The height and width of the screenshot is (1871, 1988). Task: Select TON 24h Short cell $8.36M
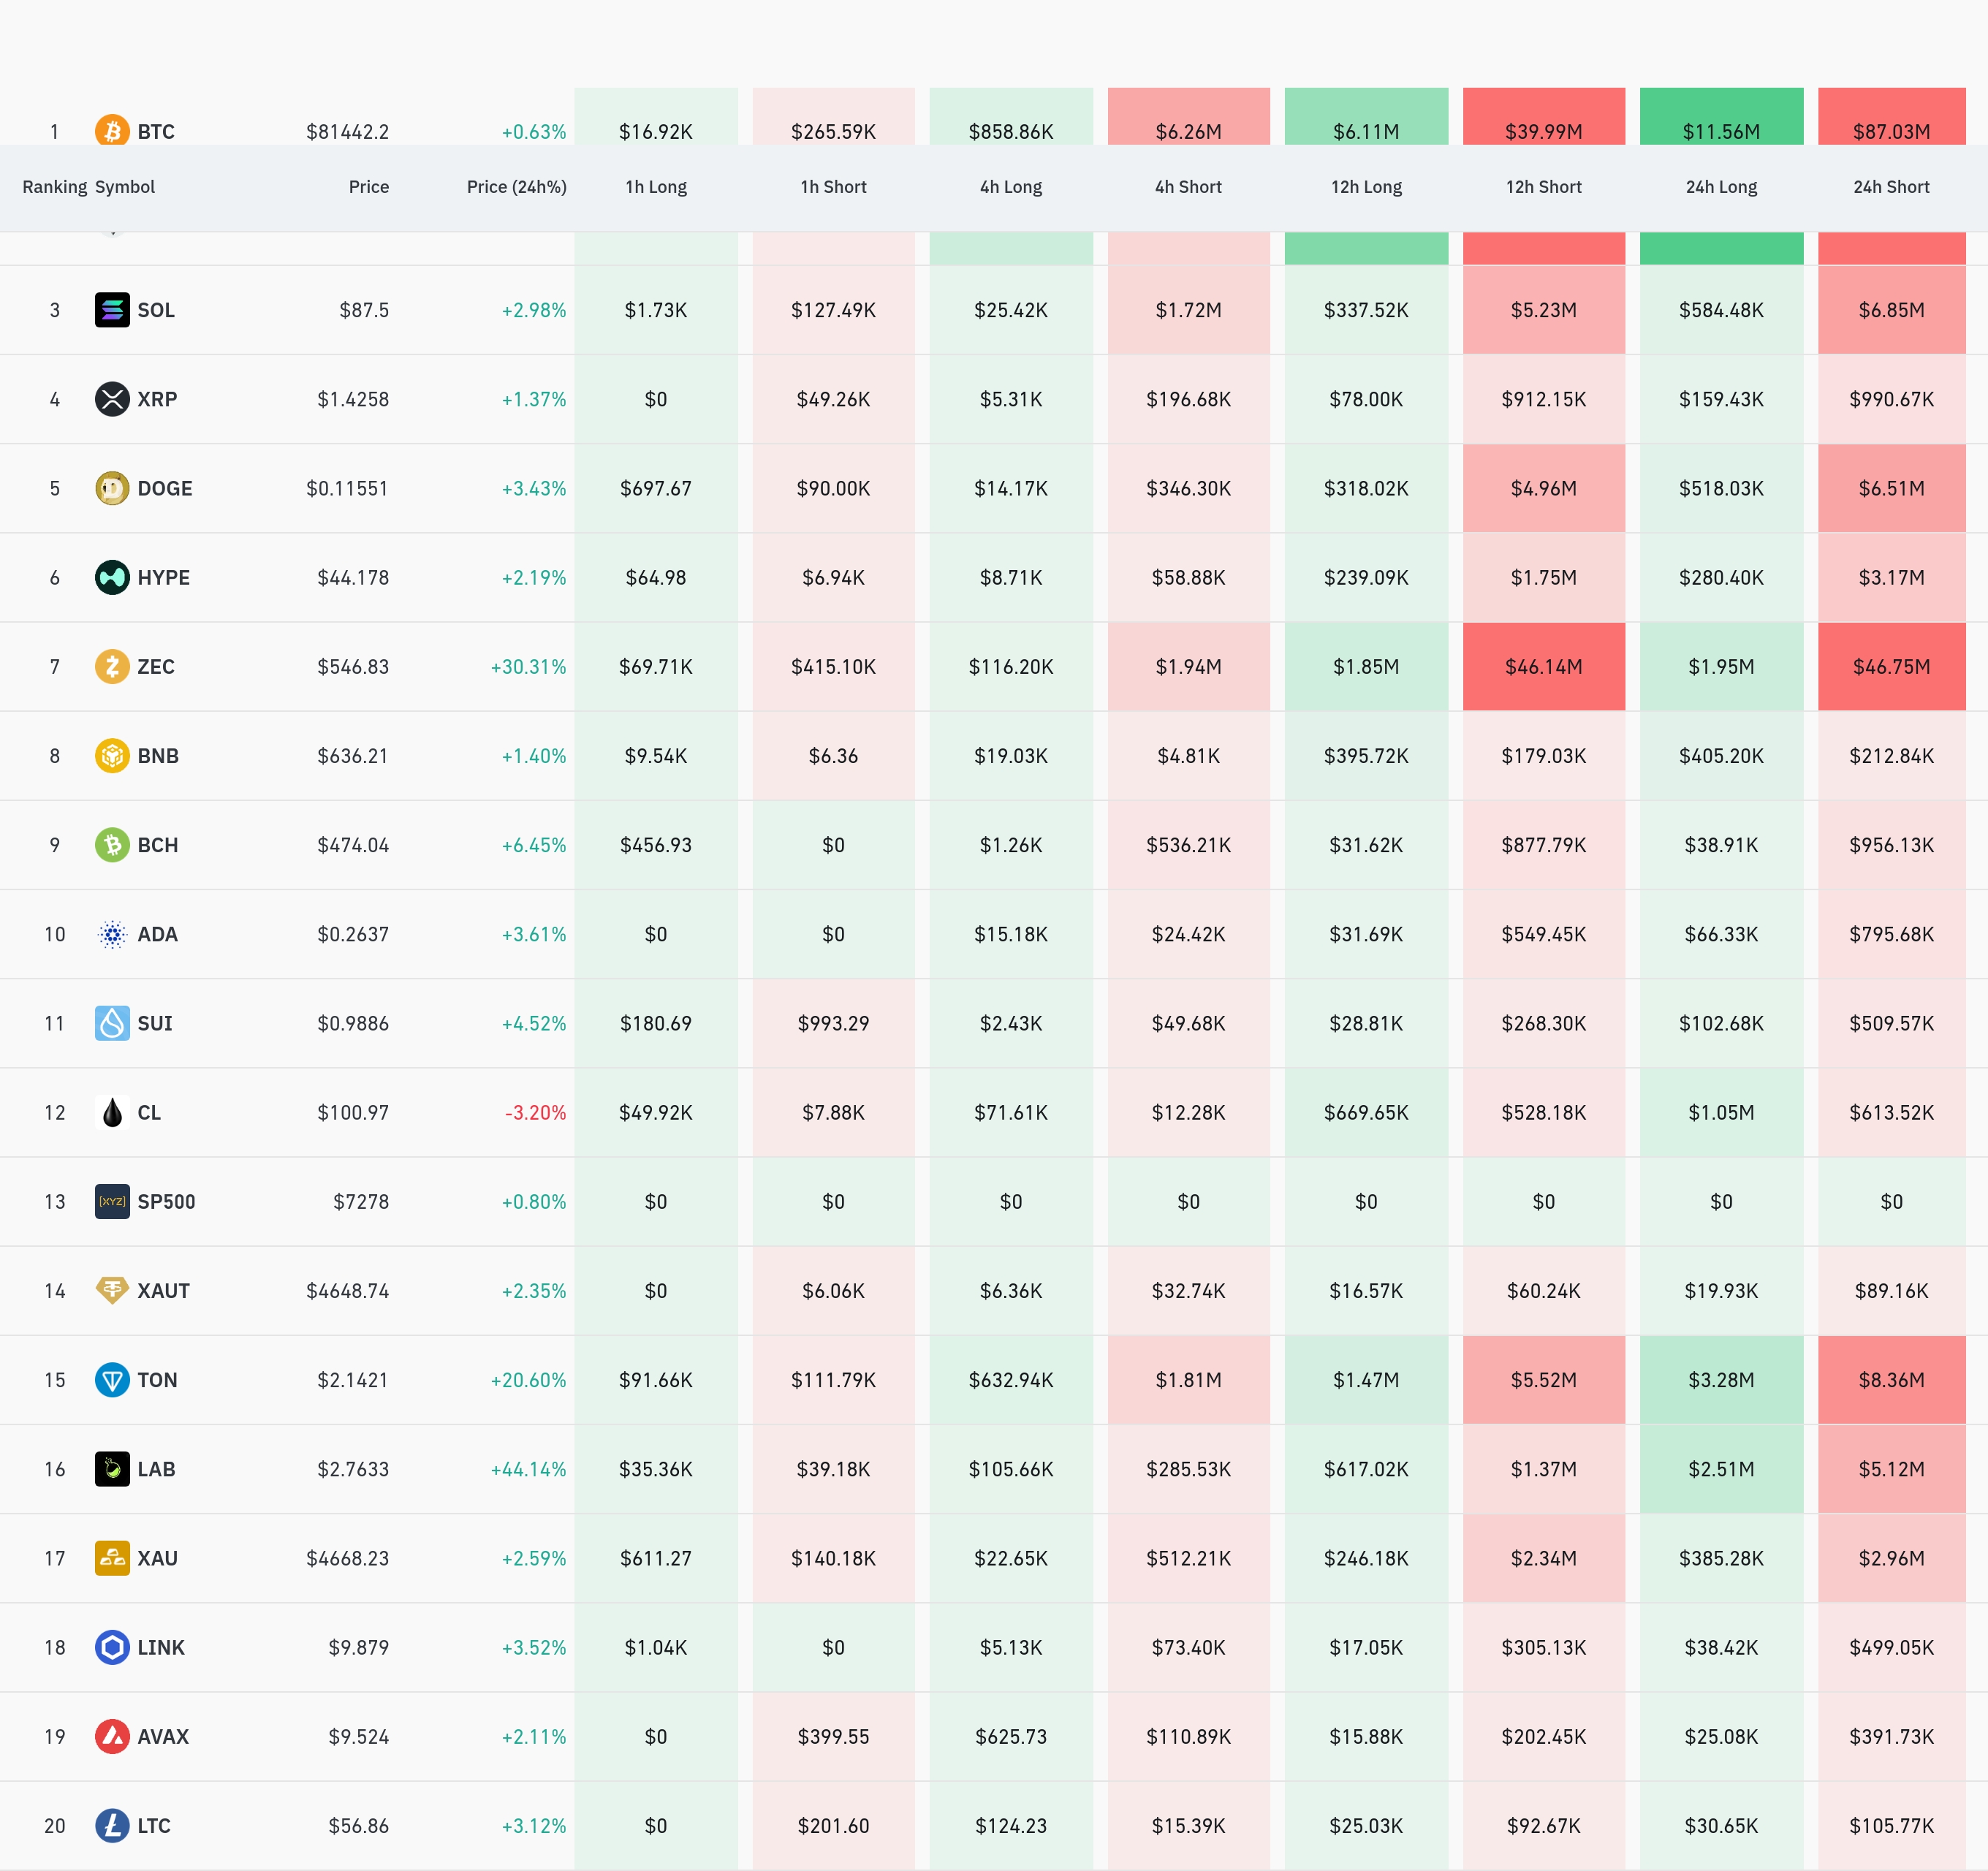click(1892, 1380)
